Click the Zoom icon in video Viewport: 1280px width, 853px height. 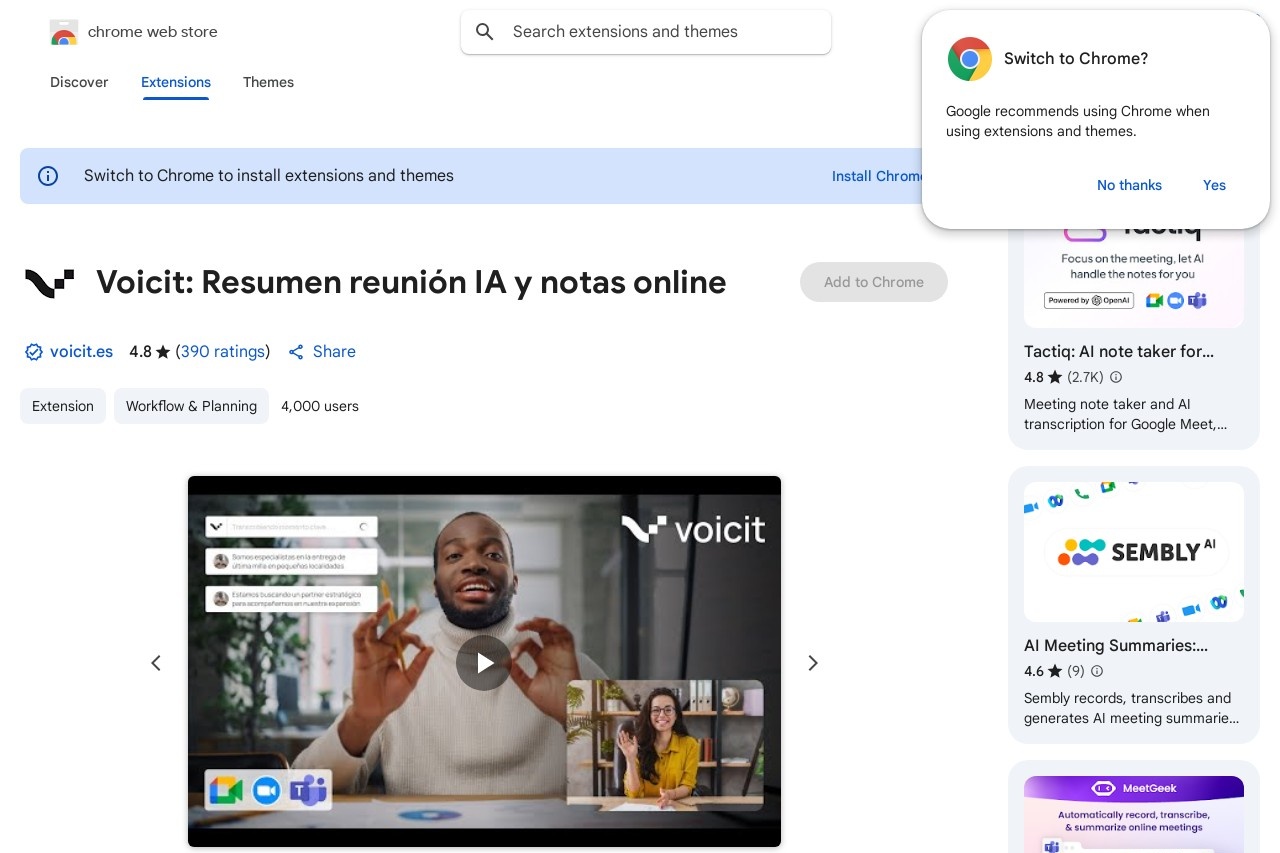(x=266, y=791)
